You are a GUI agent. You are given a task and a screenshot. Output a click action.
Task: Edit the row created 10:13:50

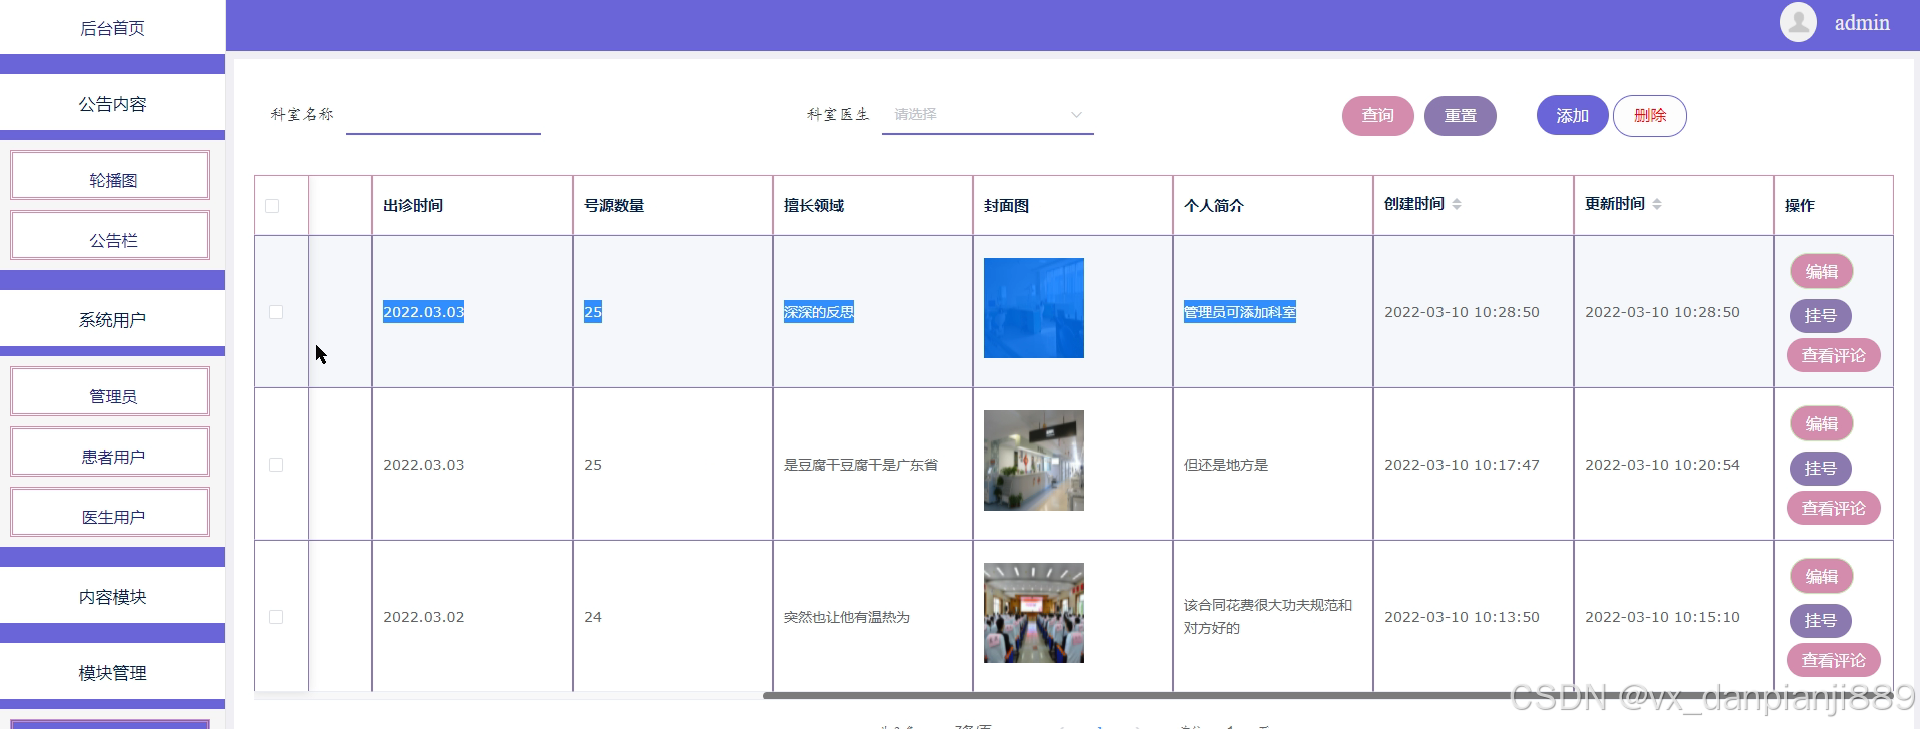click(x=1821, y=576)
